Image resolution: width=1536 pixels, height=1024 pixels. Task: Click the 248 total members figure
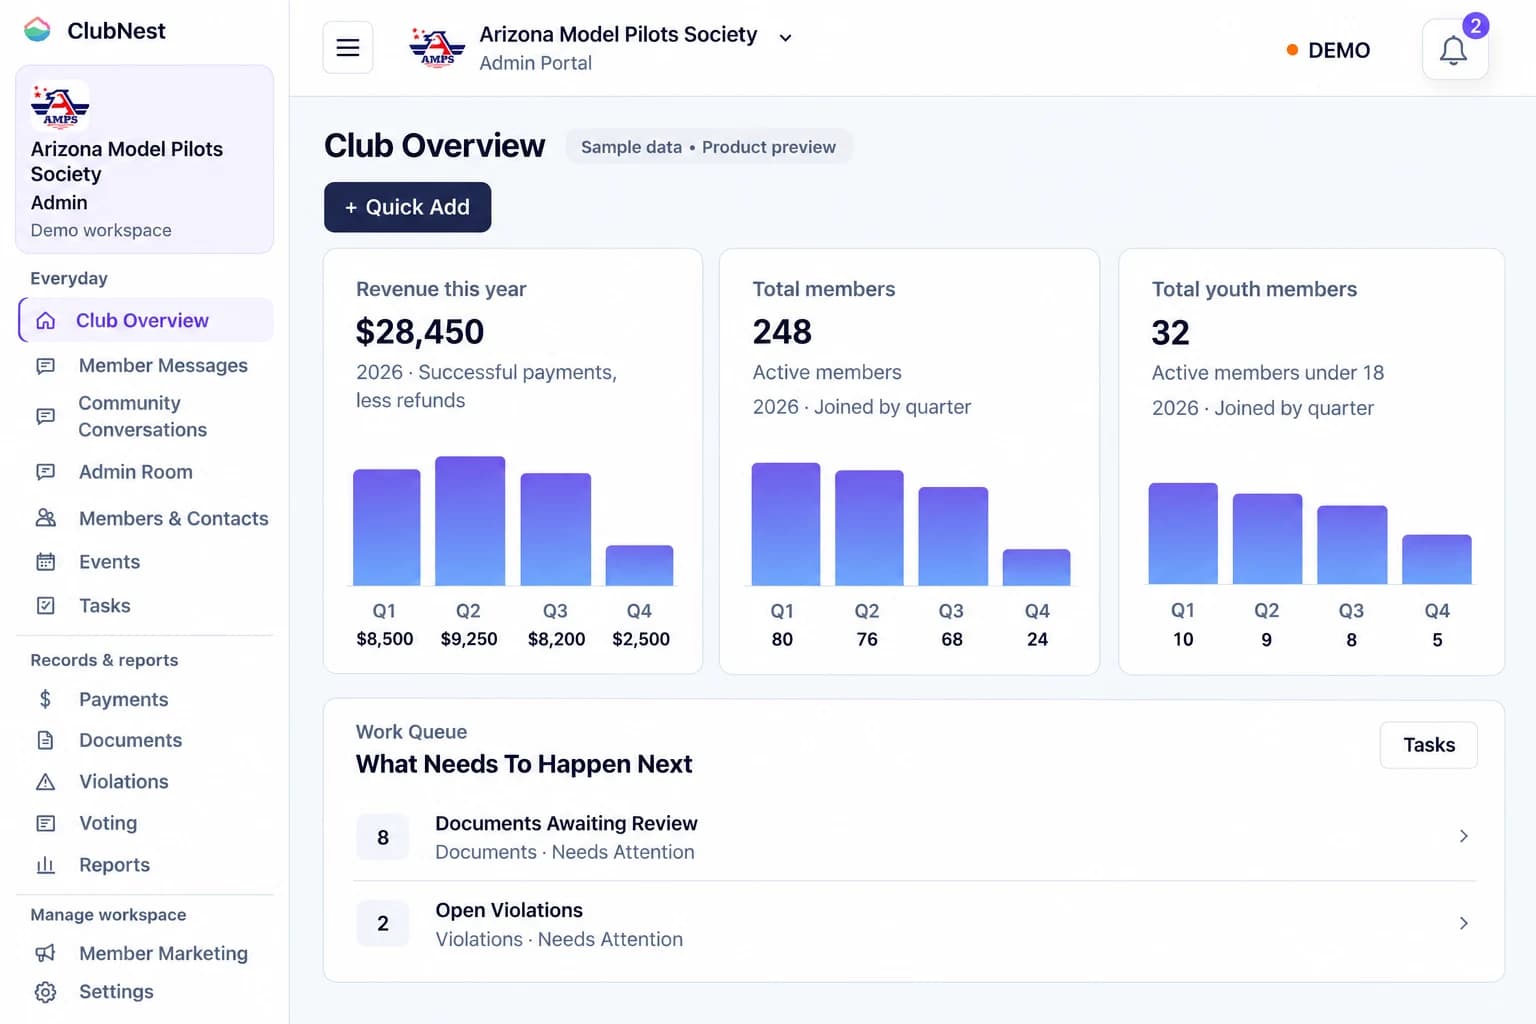(x=782, y=331)
